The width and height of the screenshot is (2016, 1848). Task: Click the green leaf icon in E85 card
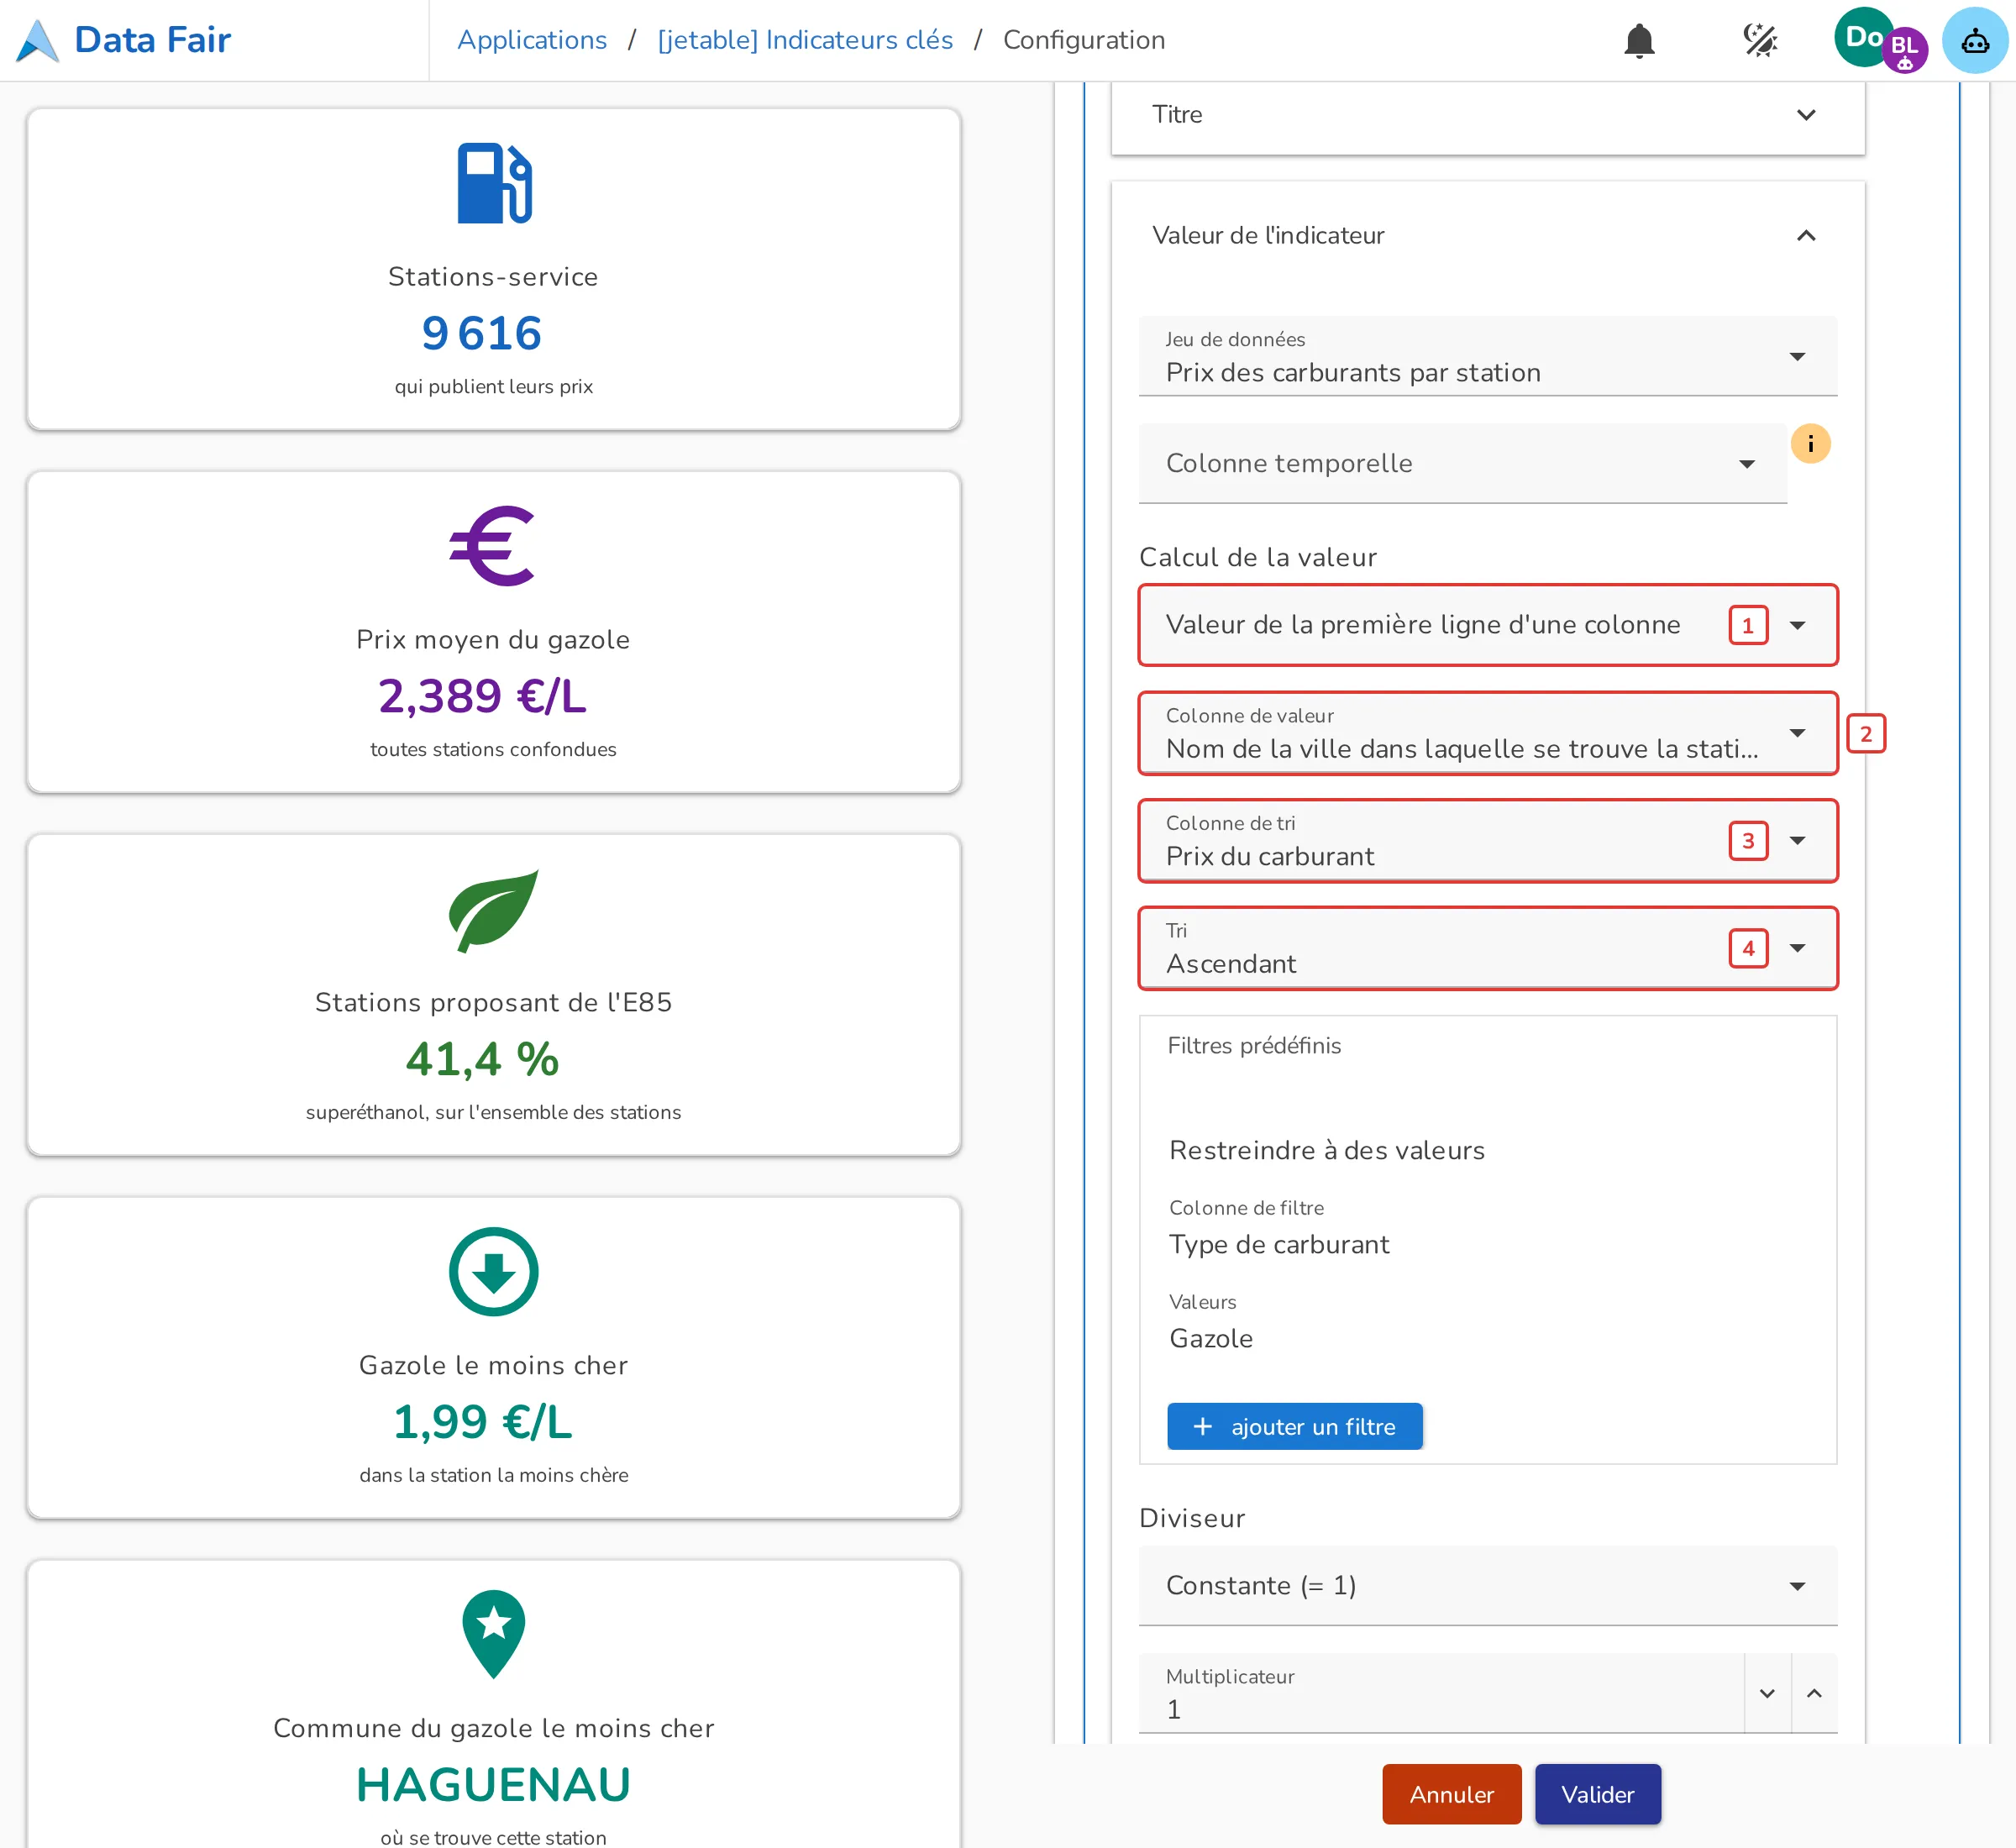493,910
